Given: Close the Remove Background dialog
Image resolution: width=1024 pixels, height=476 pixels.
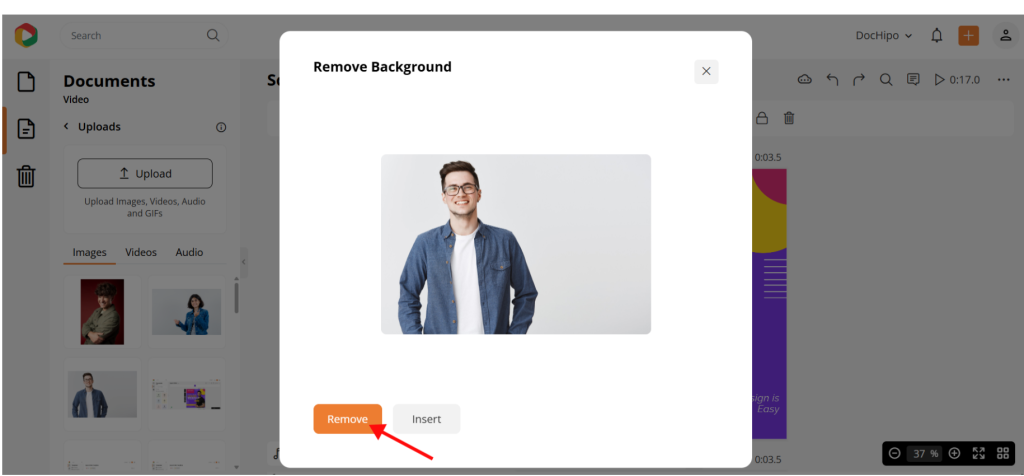Looking at the screenshot, I should [x=706, y=71].
